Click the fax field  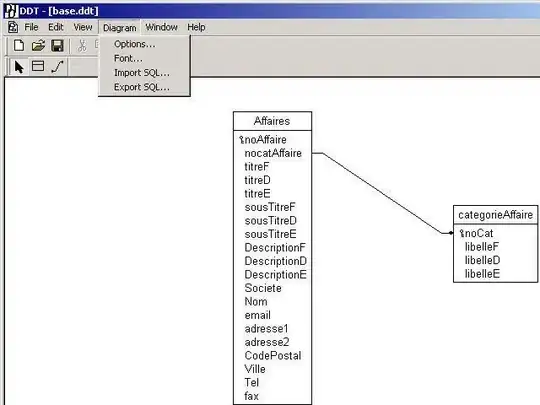pos(251,396)
